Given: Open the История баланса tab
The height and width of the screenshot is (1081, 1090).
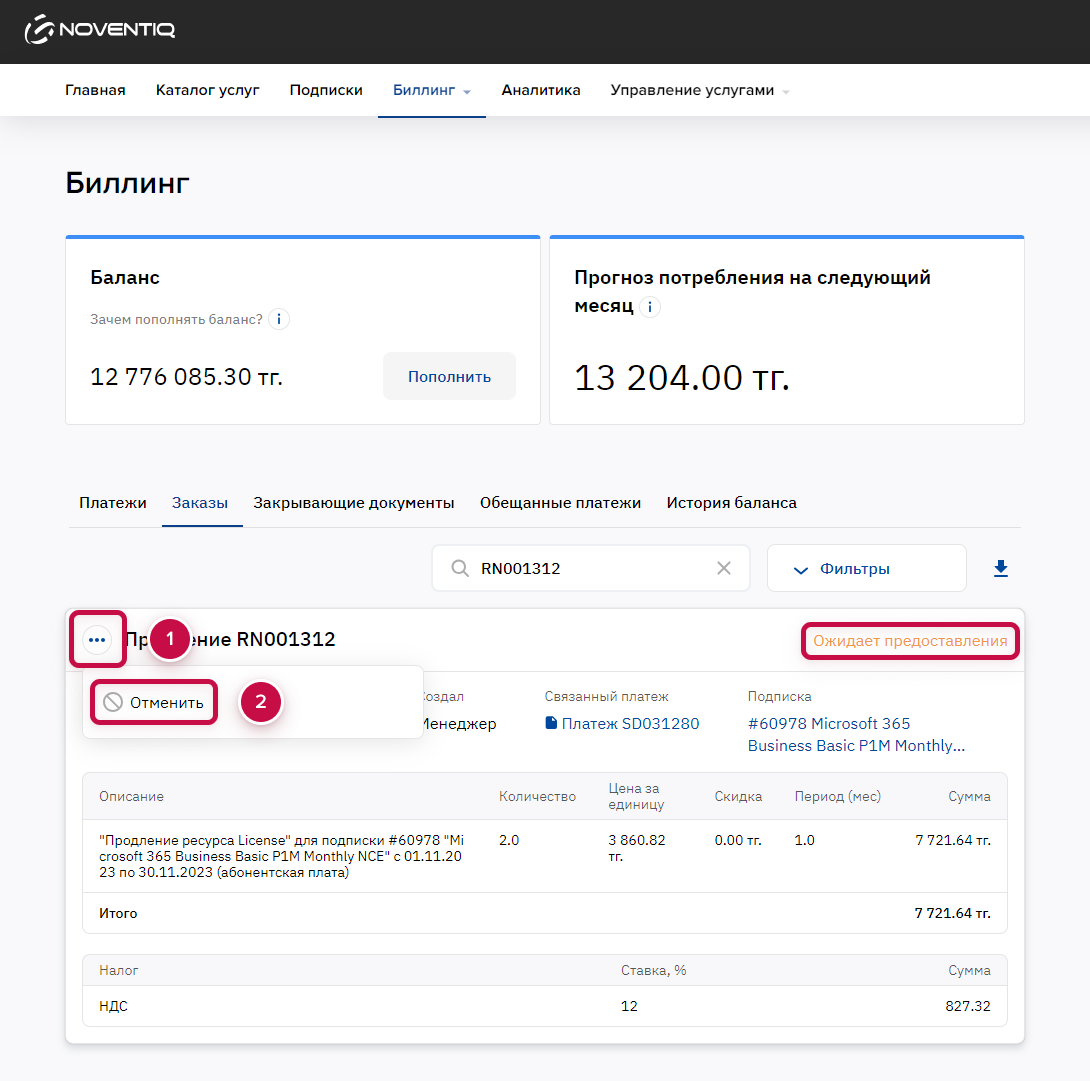Looking at the screenshot, I should tap(731, 503).
